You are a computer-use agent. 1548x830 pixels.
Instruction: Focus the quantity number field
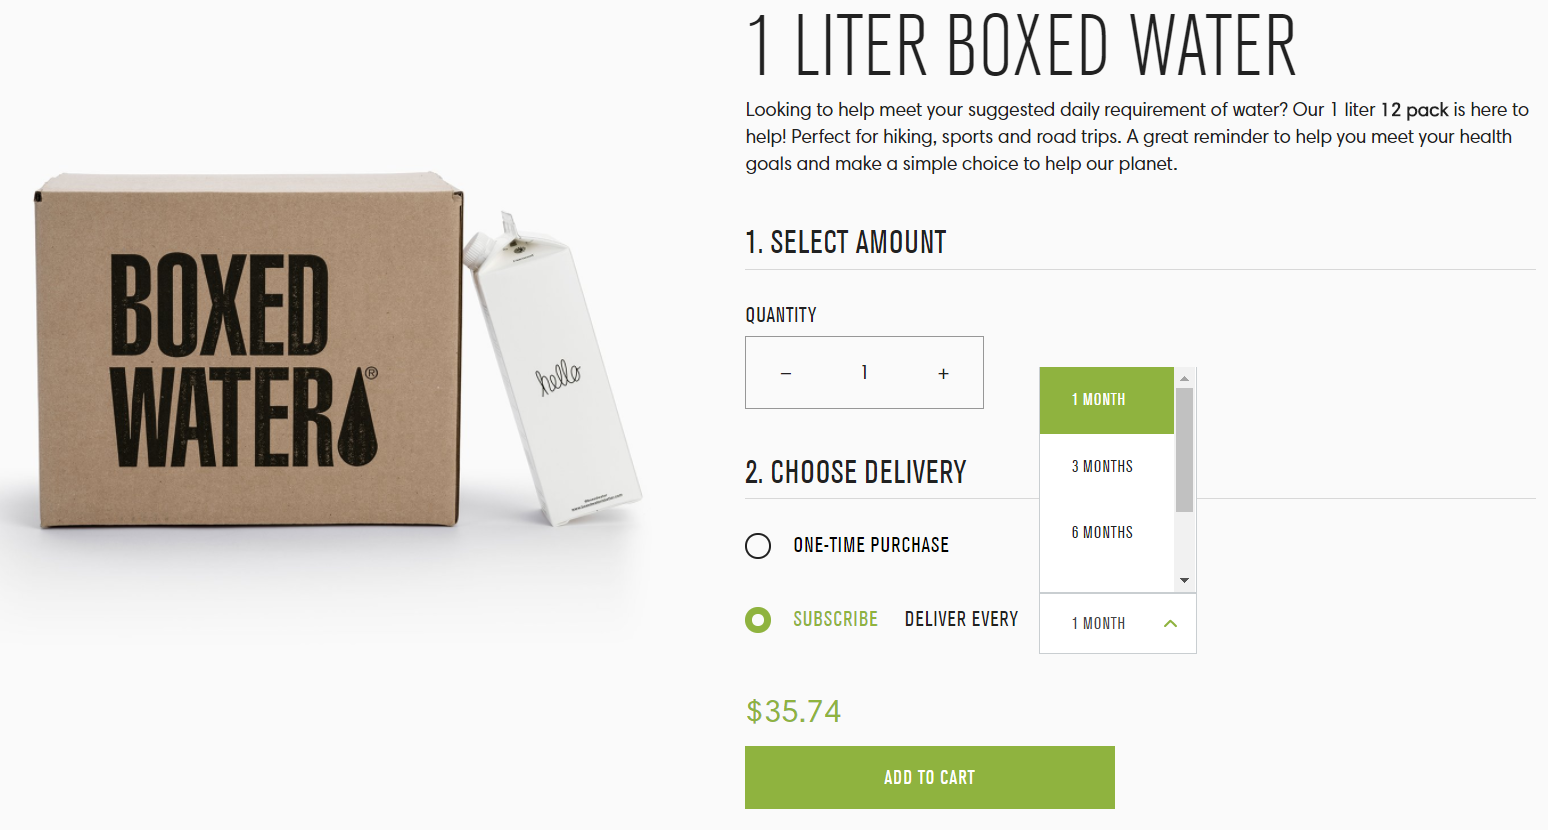(865, 373)
